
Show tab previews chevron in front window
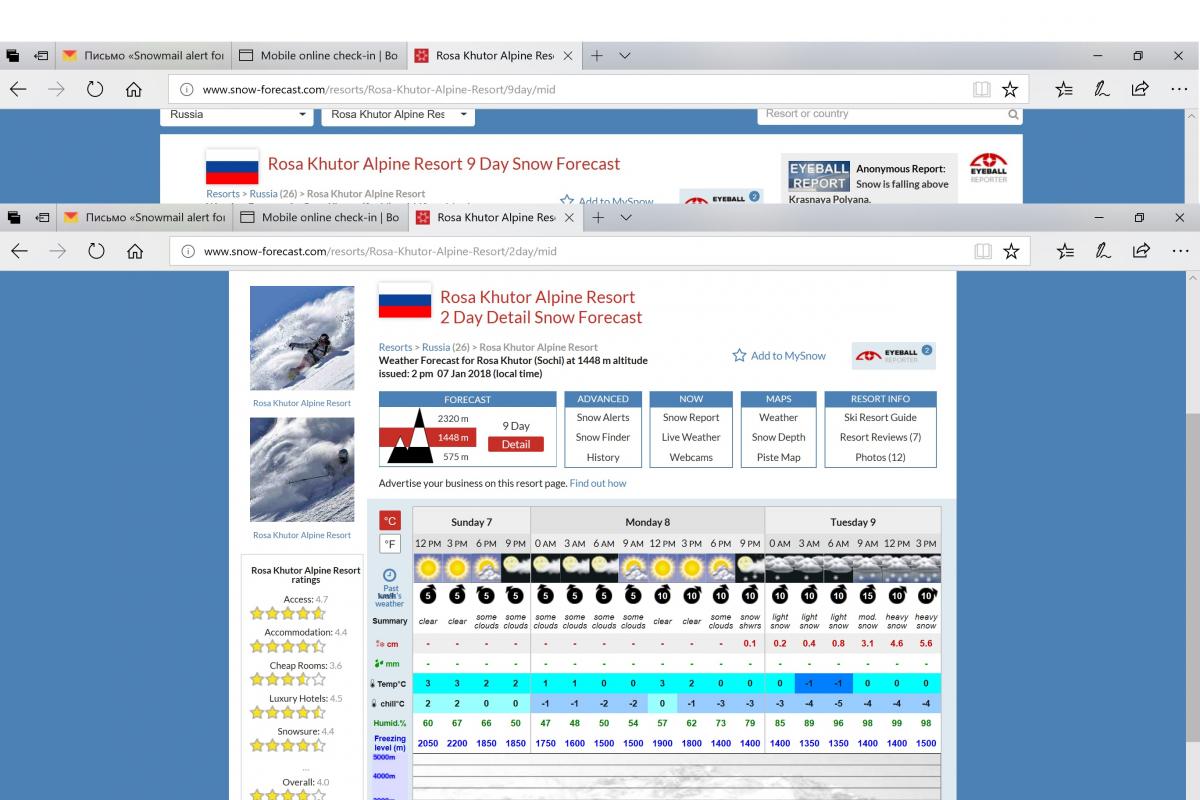[626, 217]
